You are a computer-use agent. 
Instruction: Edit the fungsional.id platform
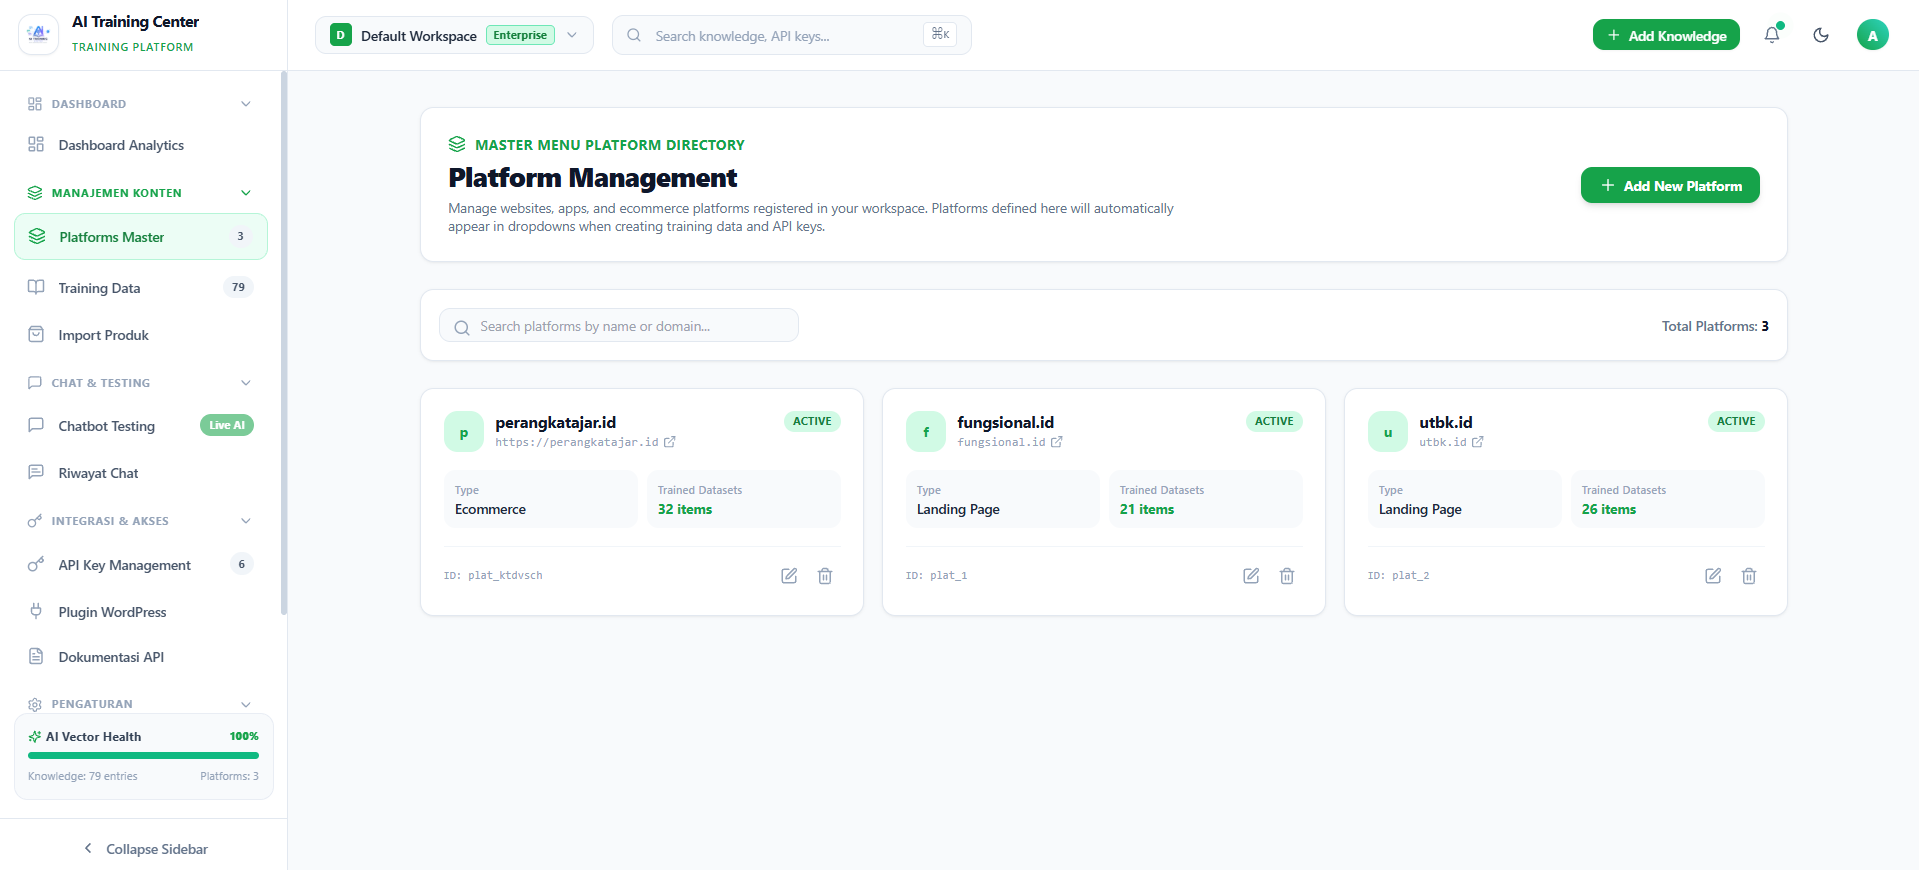pyautogui.click(x=1251, y=576)
